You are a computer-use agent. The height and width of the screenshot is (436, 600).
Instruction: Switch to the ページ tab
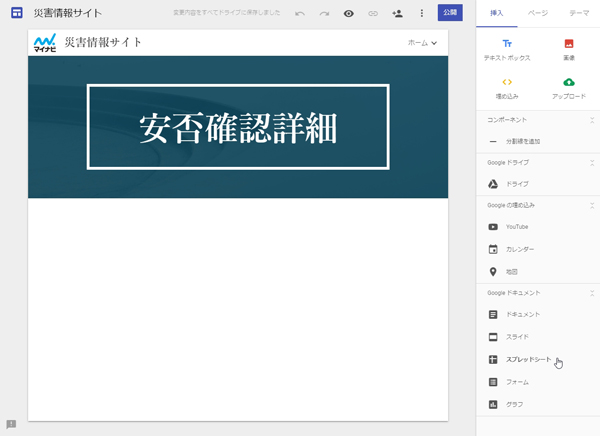[538, 13]
